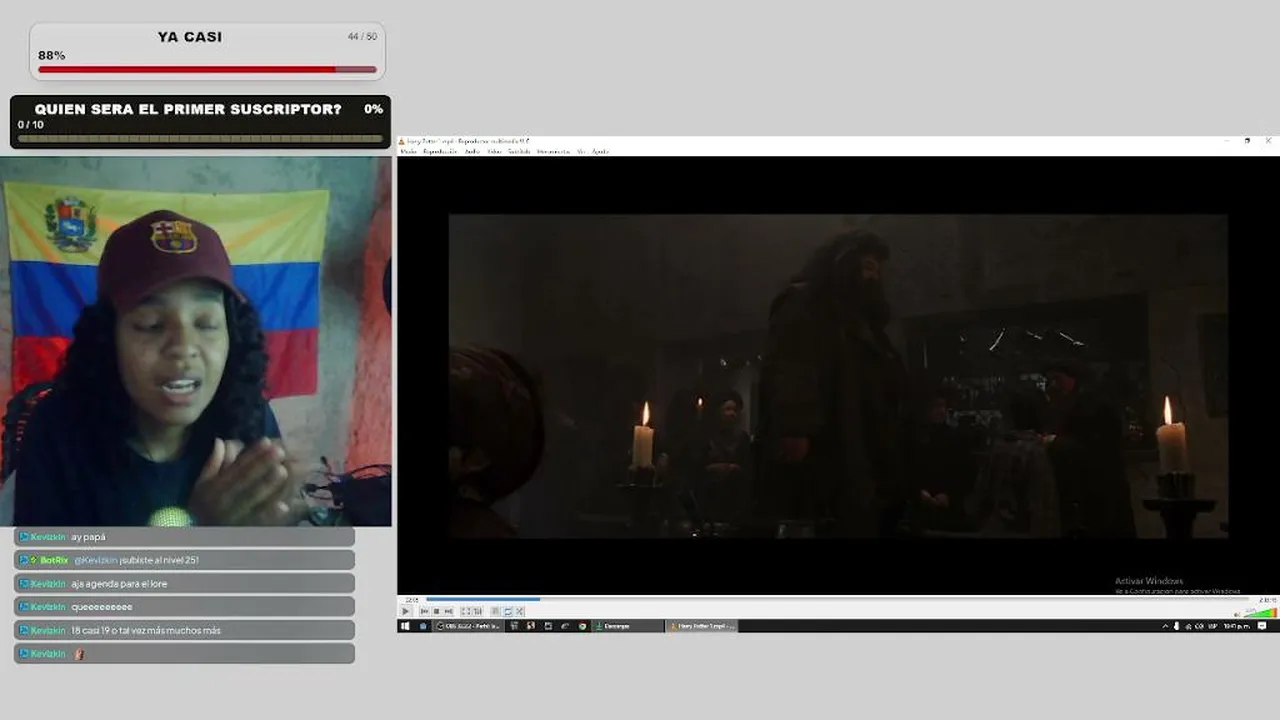Click the streamer webcam feed
1280x720 pixels.
tap(196, 342)
